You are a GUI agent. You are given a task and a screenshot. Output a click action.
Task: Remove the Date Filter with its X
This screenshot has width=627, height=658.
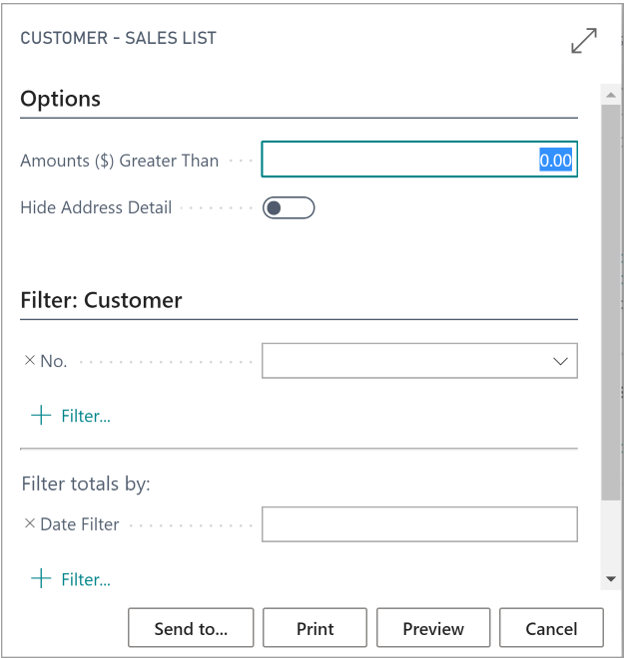click(x=30, y=523)
